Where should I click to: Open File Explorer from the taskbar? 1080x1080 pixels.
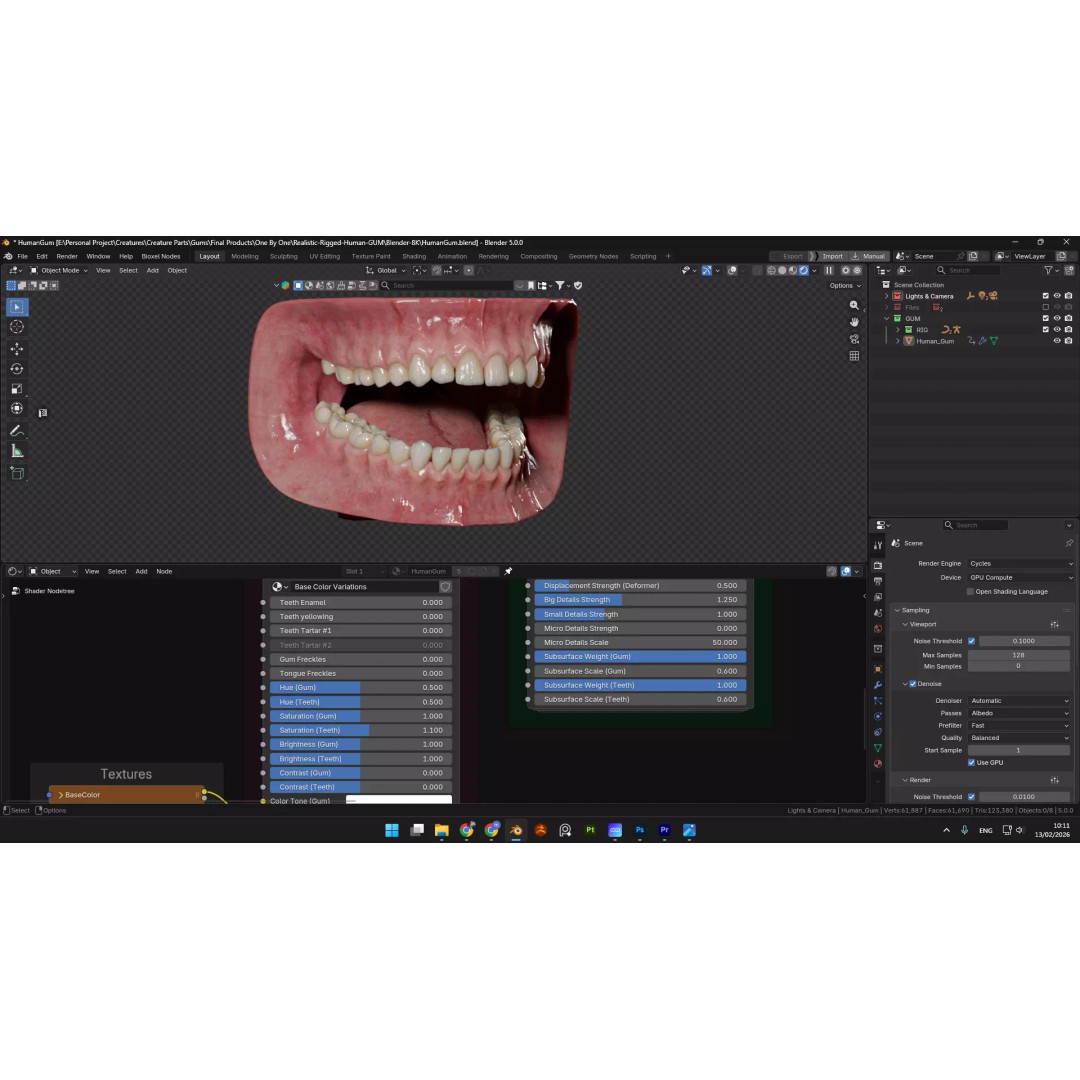[442, 831]
